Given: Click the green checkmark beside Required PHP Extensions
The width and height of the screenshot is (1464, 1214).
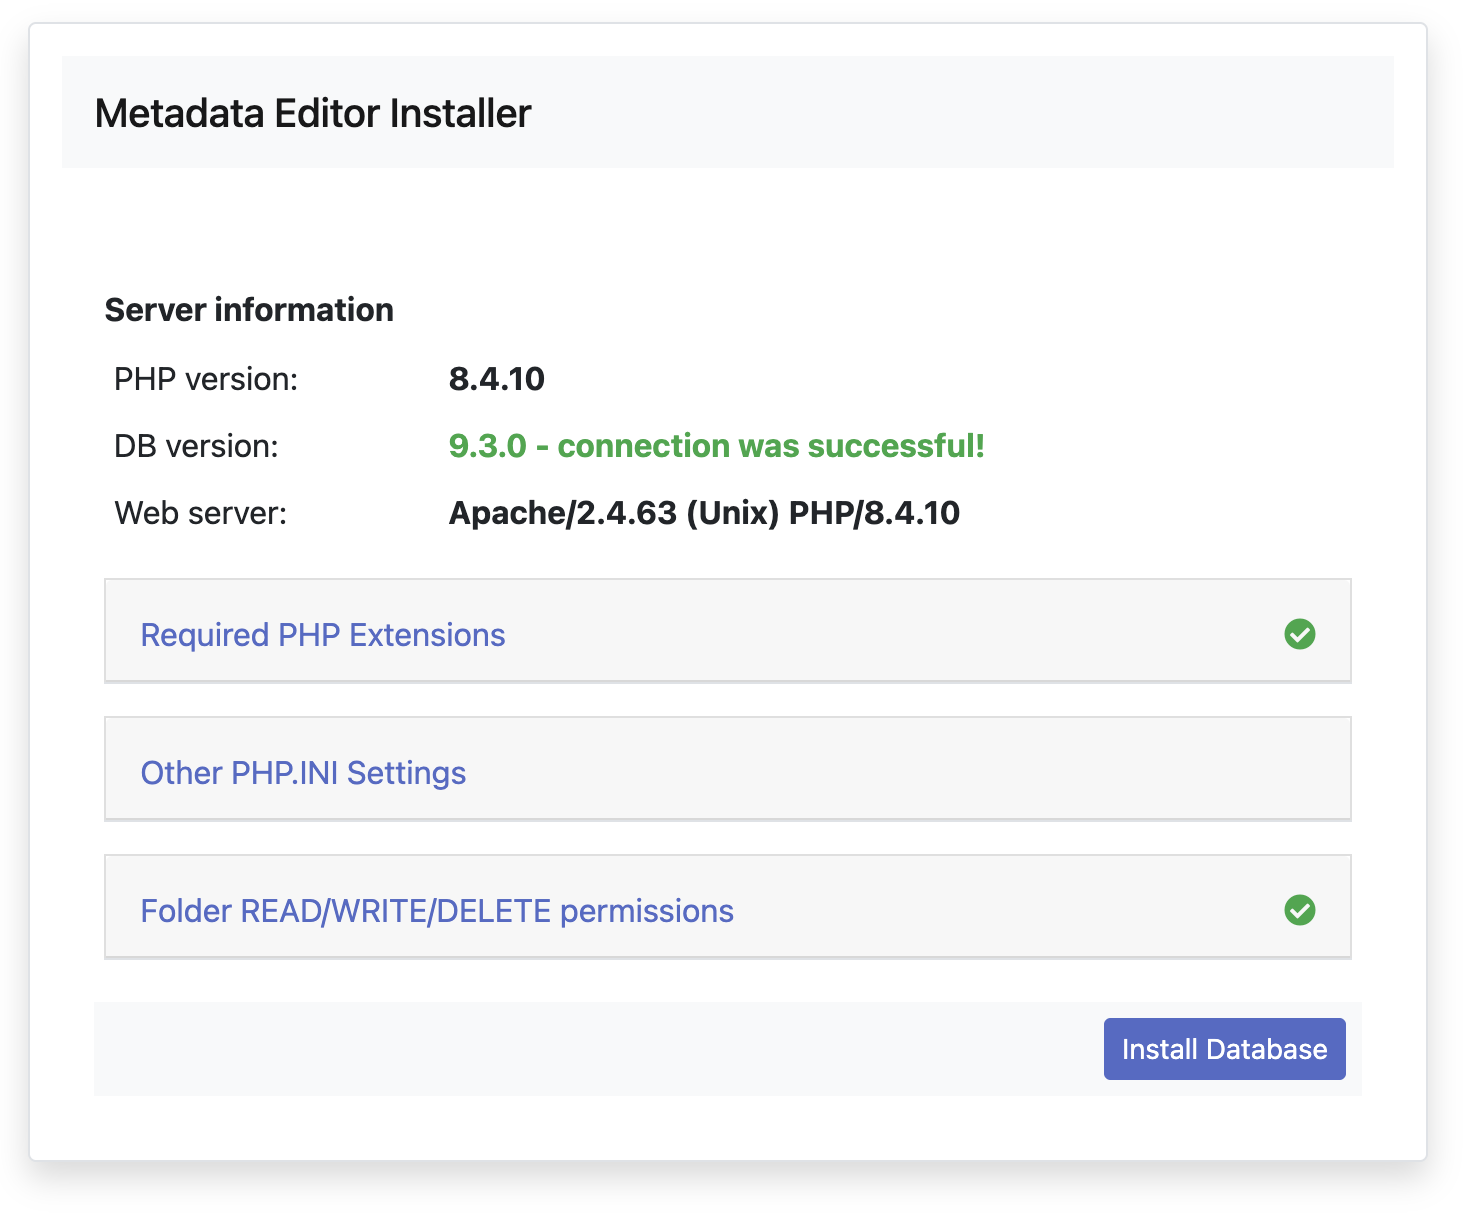Looking at the screenshot, I should 1300,634.
